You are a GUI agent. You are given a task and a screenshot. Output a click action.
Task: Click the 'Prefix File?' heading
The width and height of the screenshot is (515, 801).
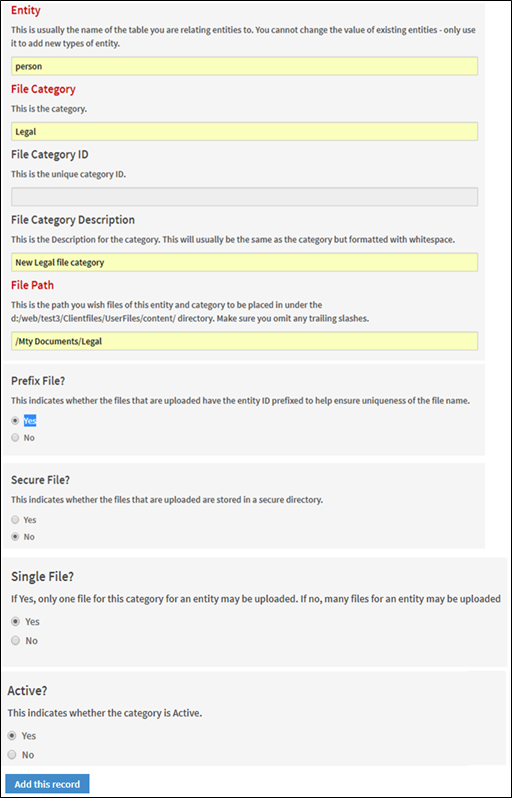(x=36, y=381)
